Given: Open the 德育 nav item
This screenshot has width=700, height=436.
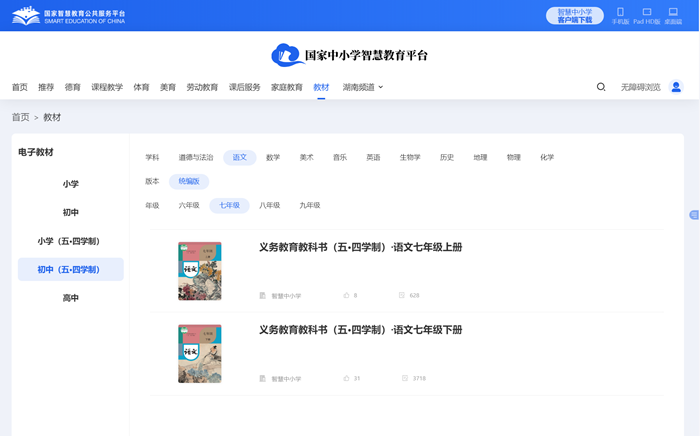Looking at the screenshot, I should coord(72,87).
